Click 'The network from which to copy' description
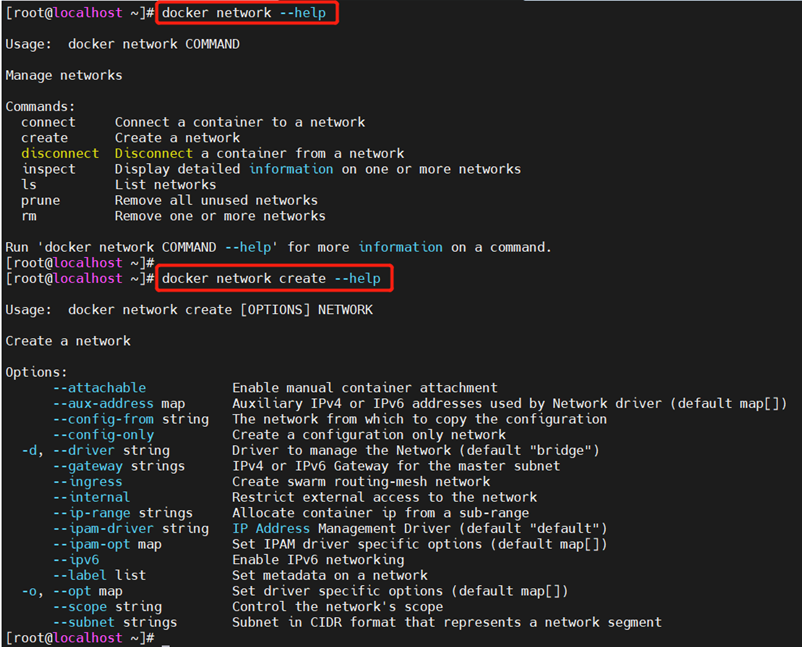 [419, 419]
